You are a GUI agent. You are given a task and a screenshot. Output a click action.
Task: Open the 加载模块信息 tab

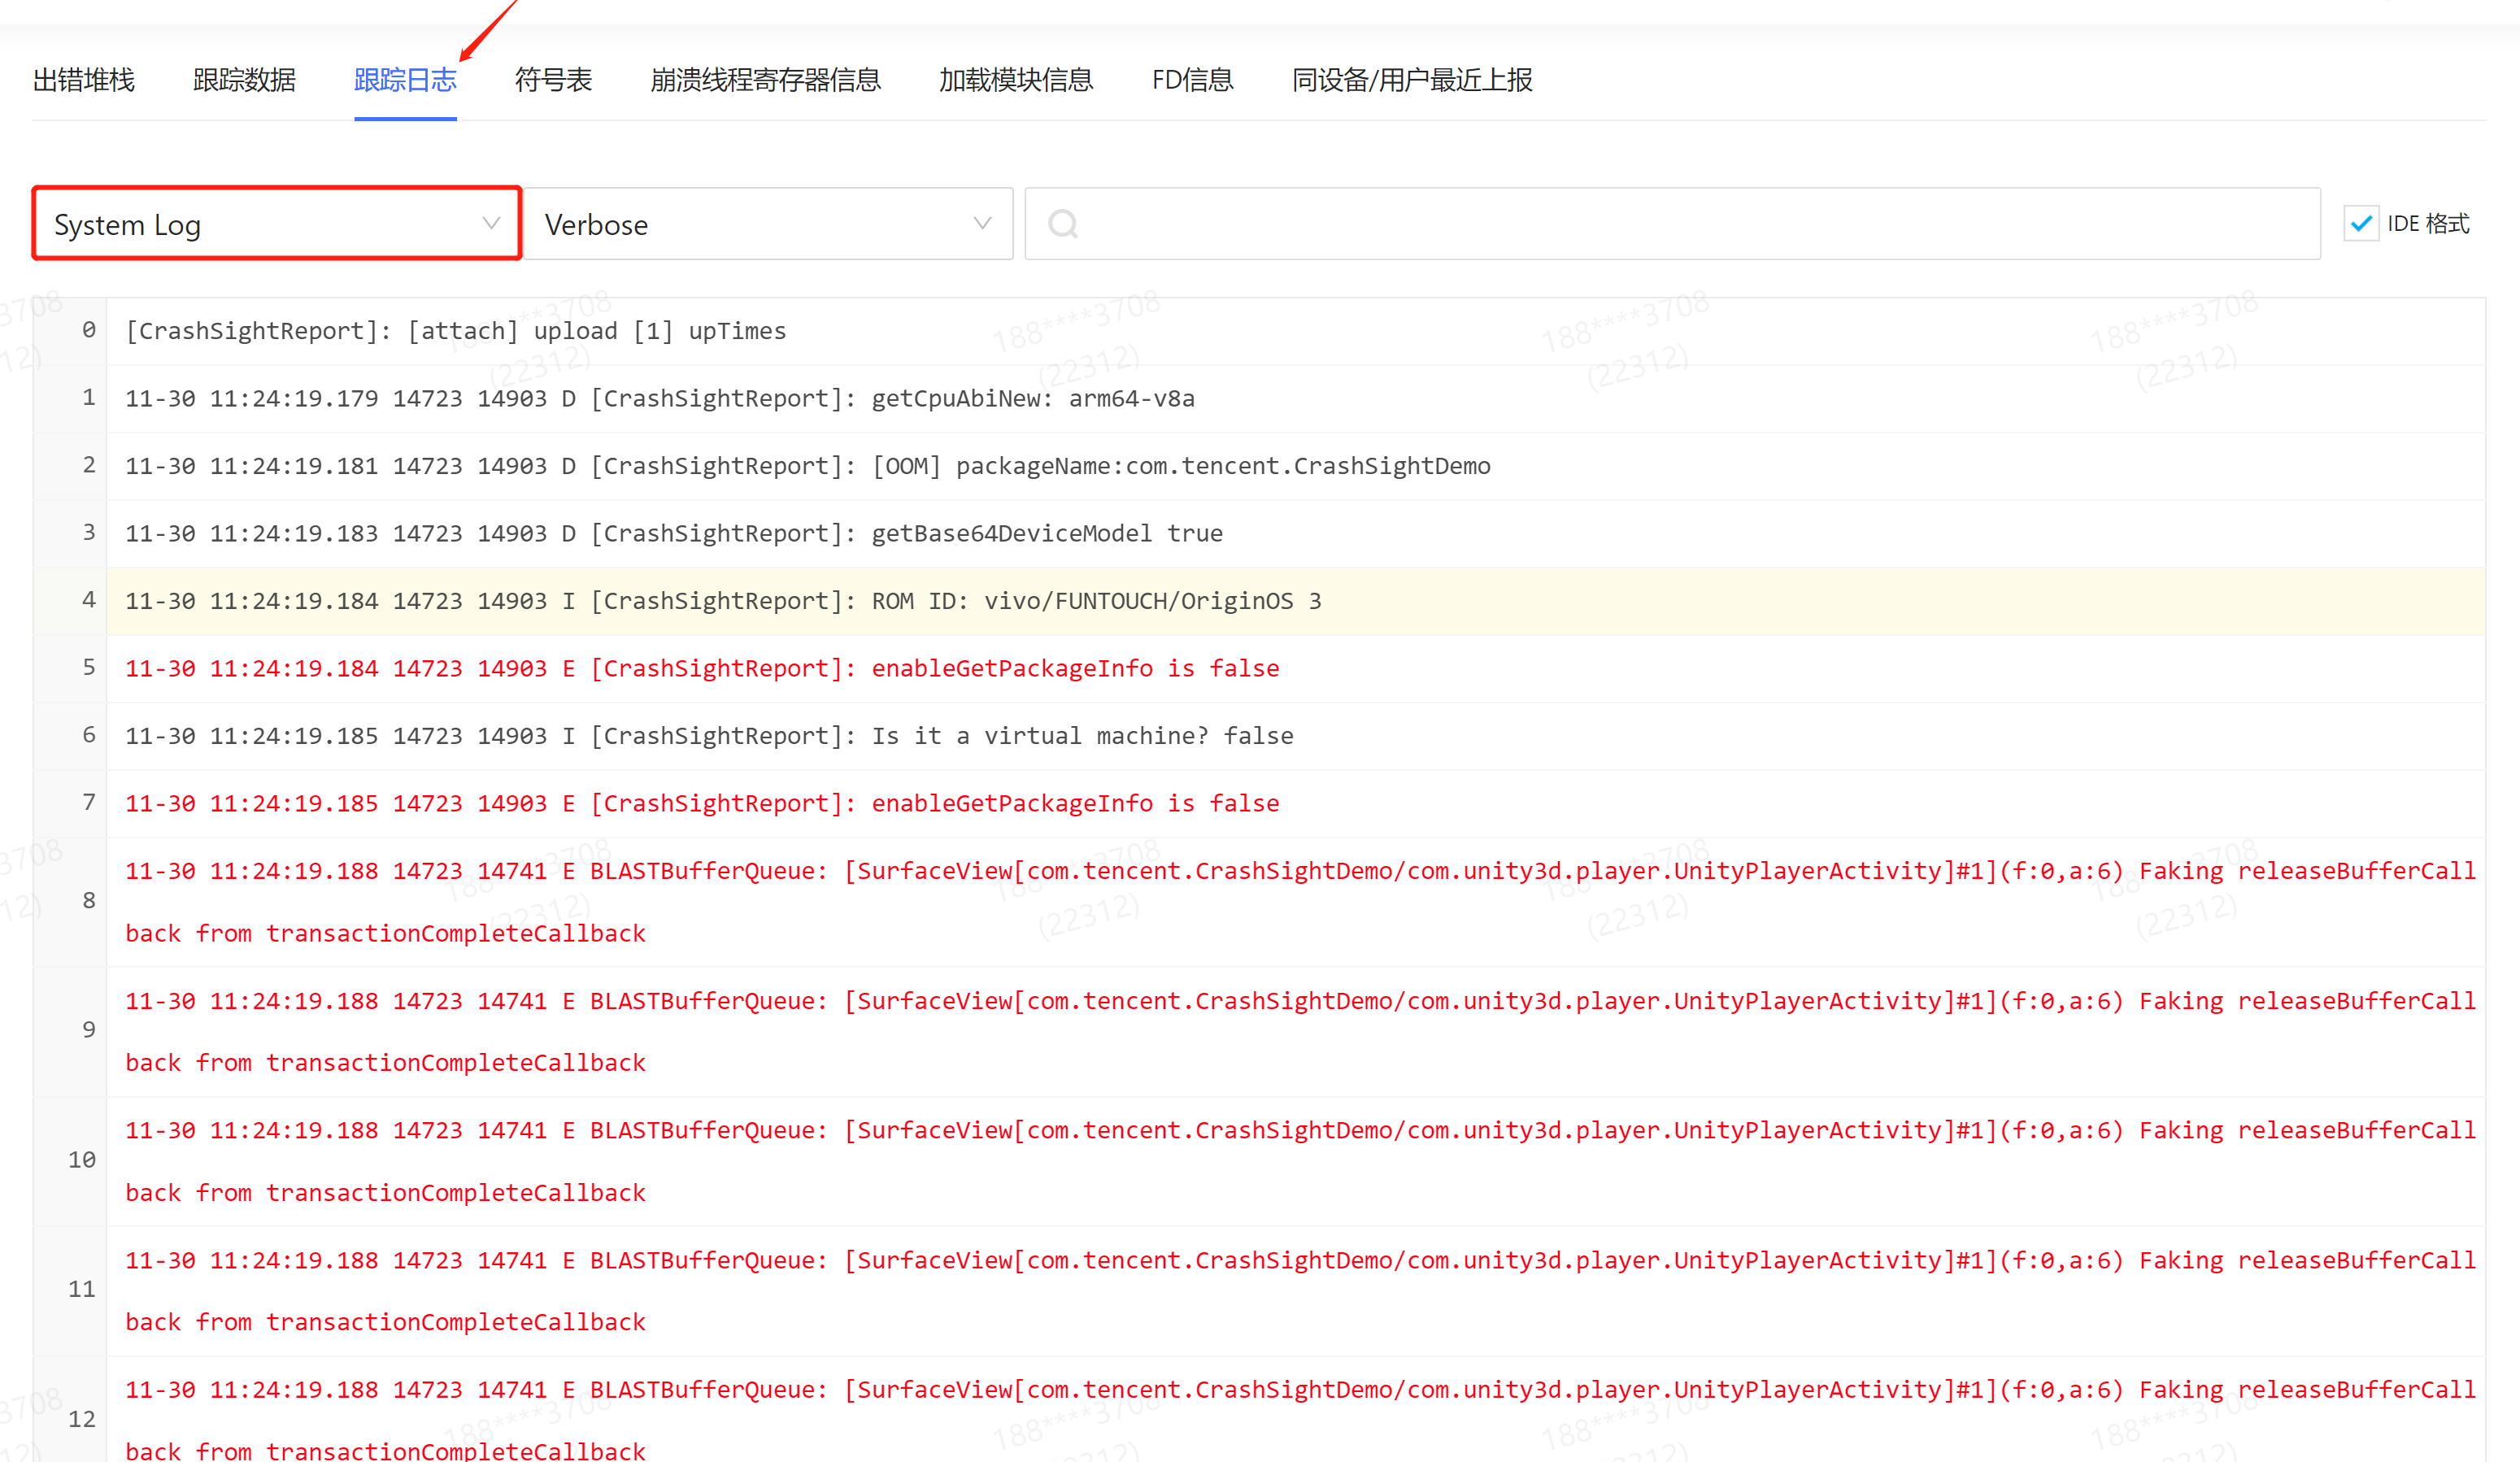1016,80
